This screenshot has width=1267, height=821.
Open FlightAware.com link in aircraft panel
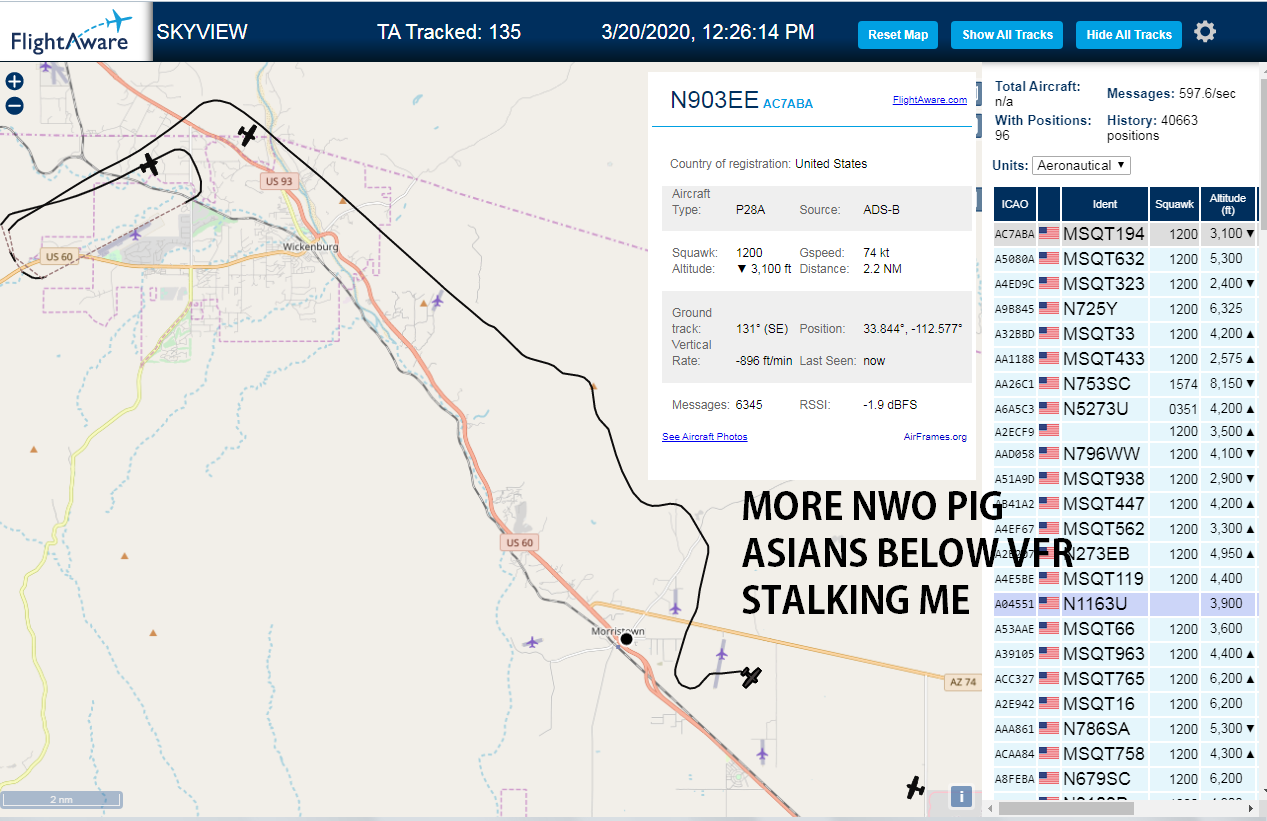(929, 99)
